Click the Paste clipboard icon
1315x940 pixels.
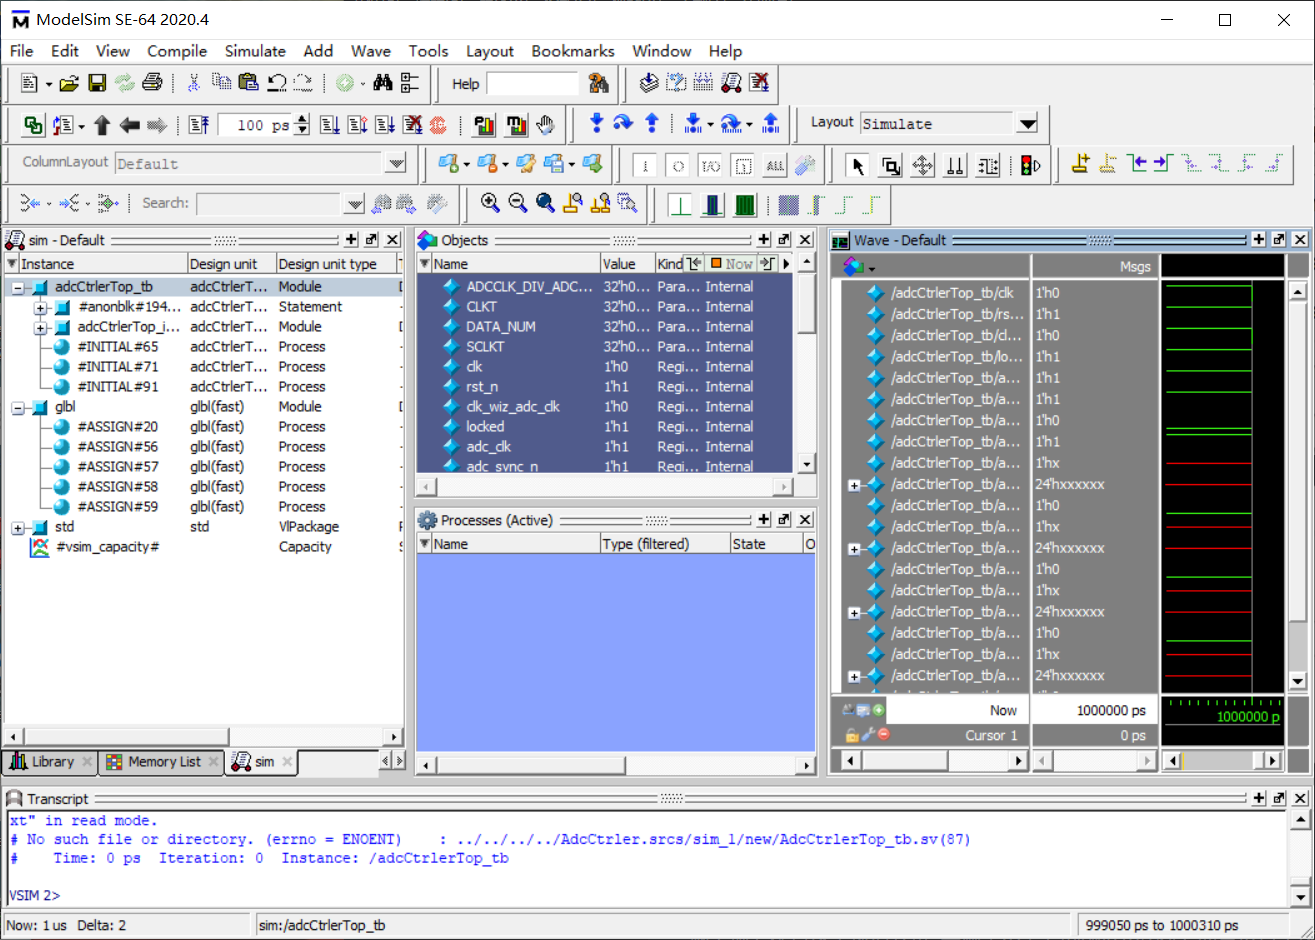(x=249, y=83)
